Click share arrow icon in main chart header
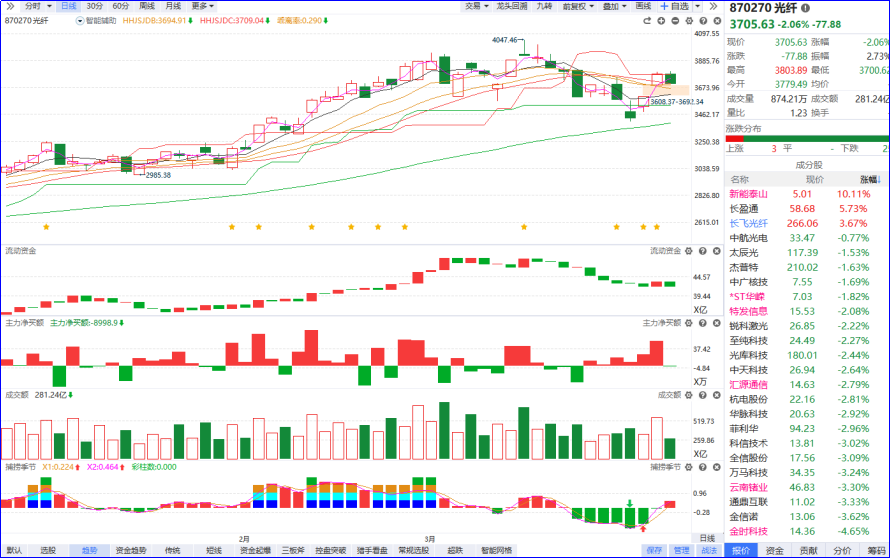 [x=647, y=21]
